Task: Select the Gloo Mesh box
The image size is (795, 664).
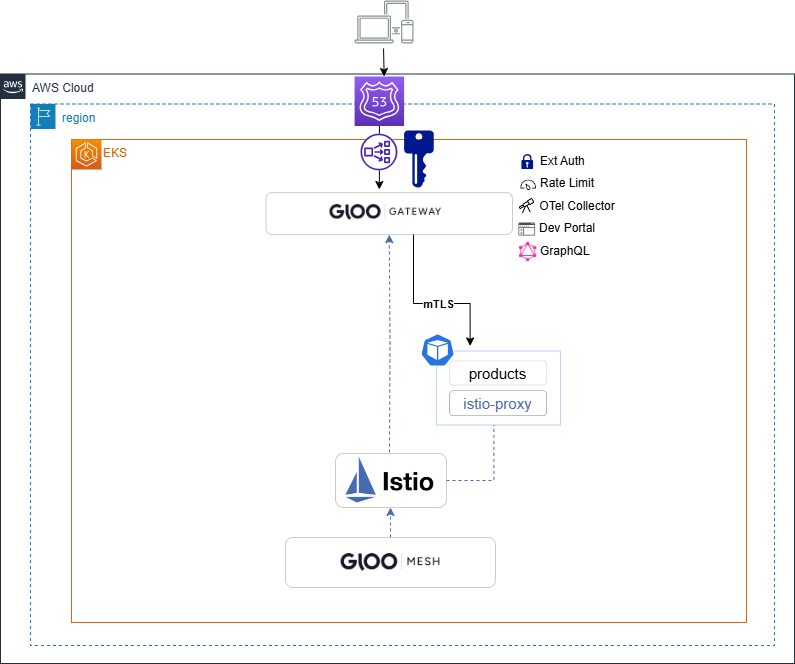Action: 390,563
